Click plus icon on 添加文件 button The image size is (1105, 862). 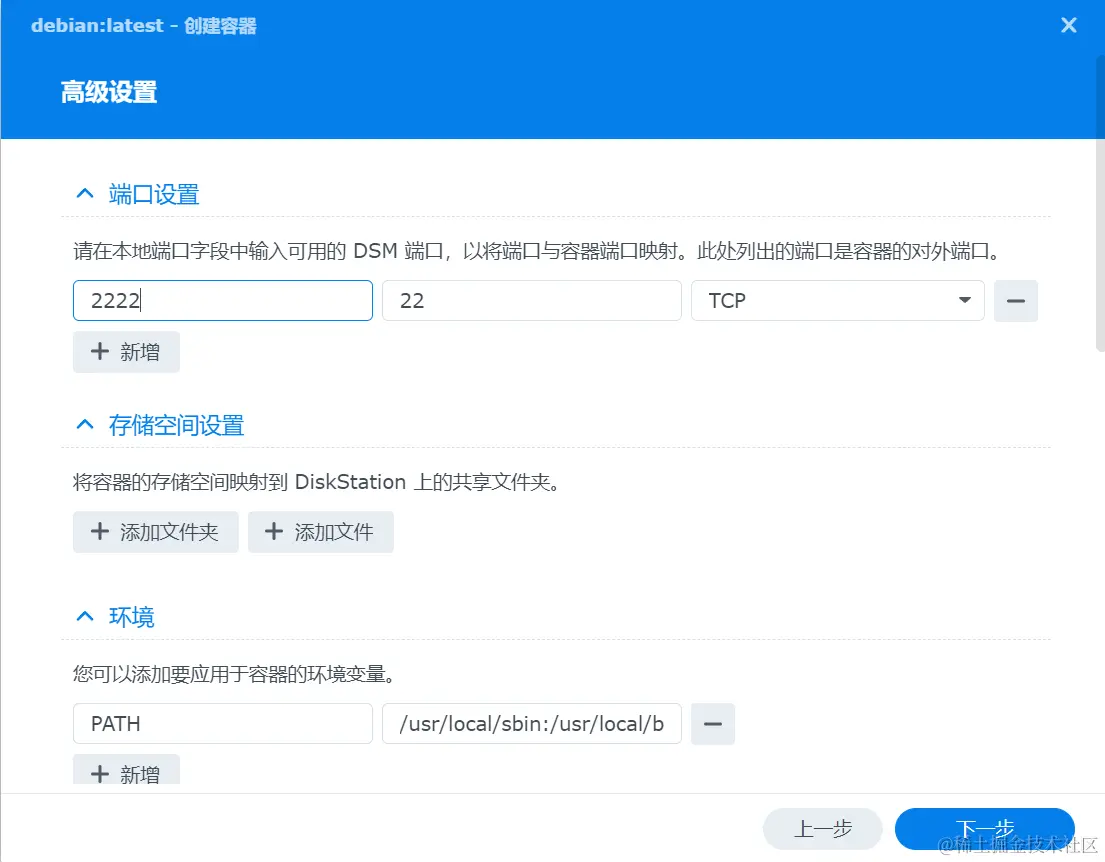click(273, 531)
